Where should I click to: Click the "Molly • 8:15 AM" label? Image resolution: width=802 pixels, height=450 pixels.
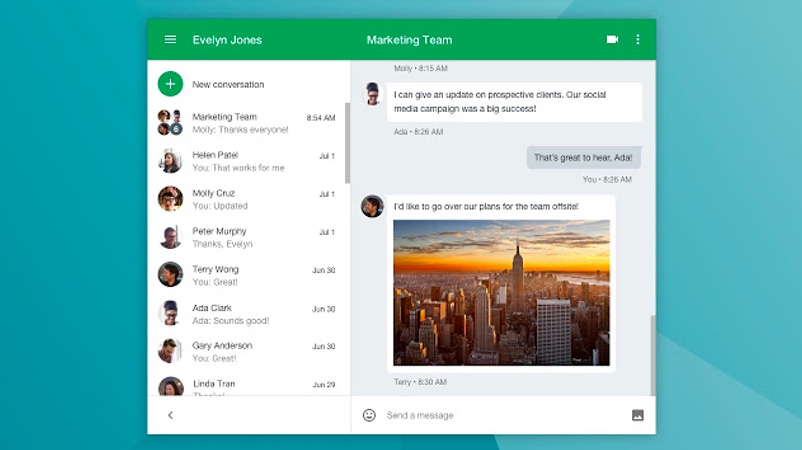420,68
